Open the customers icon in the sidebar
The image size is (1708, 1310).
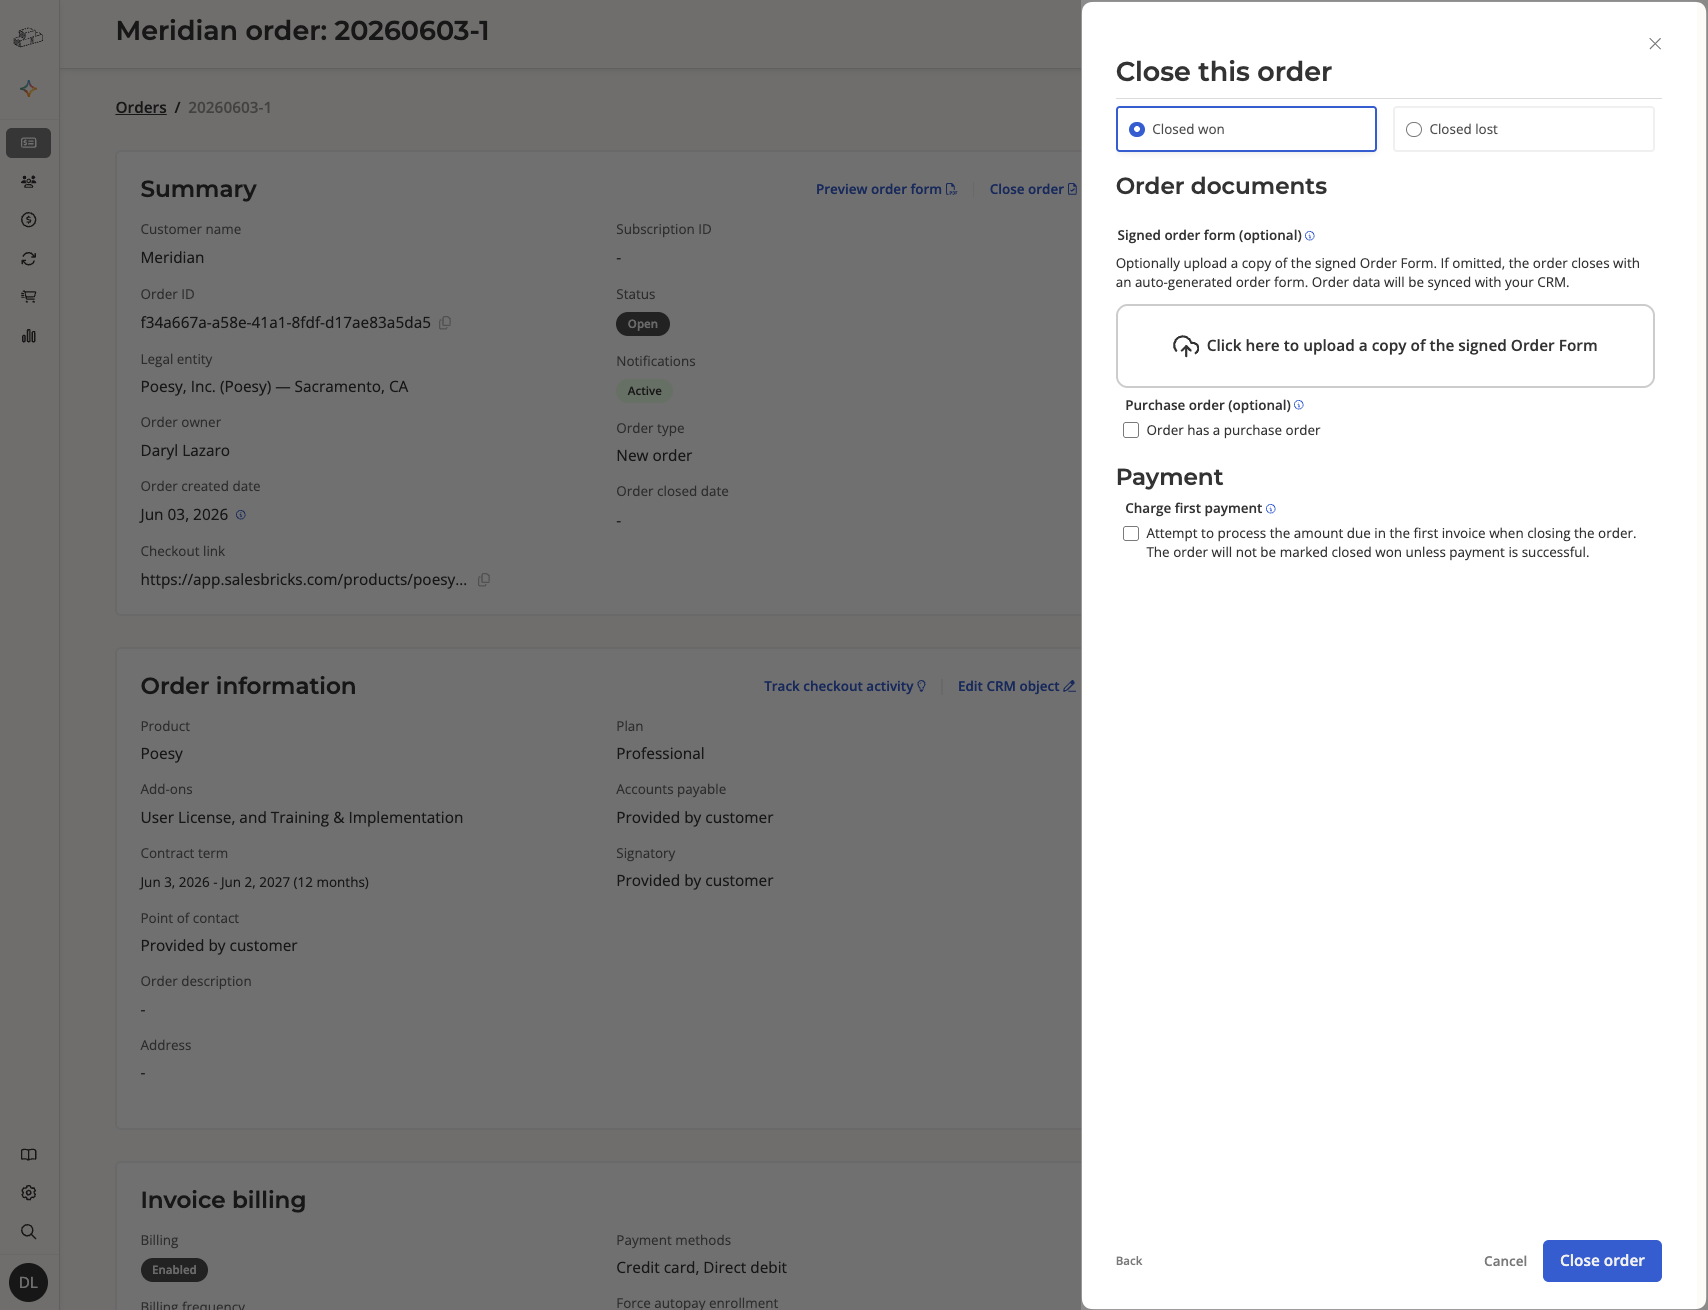click(x=29, y=181)
